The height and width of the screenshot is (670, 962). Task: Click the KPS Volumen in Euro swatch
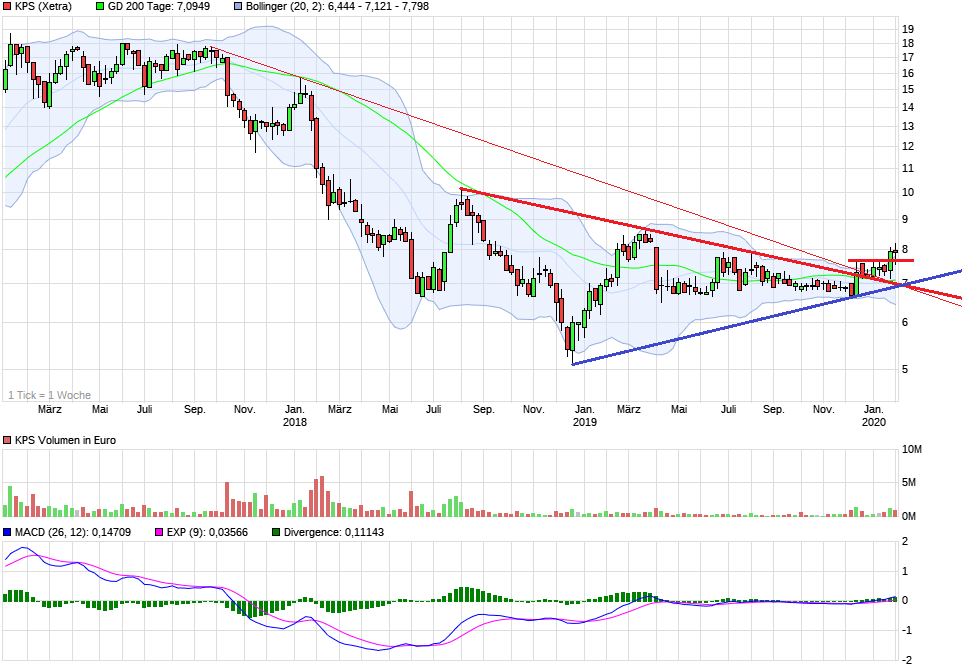point(8,440)
